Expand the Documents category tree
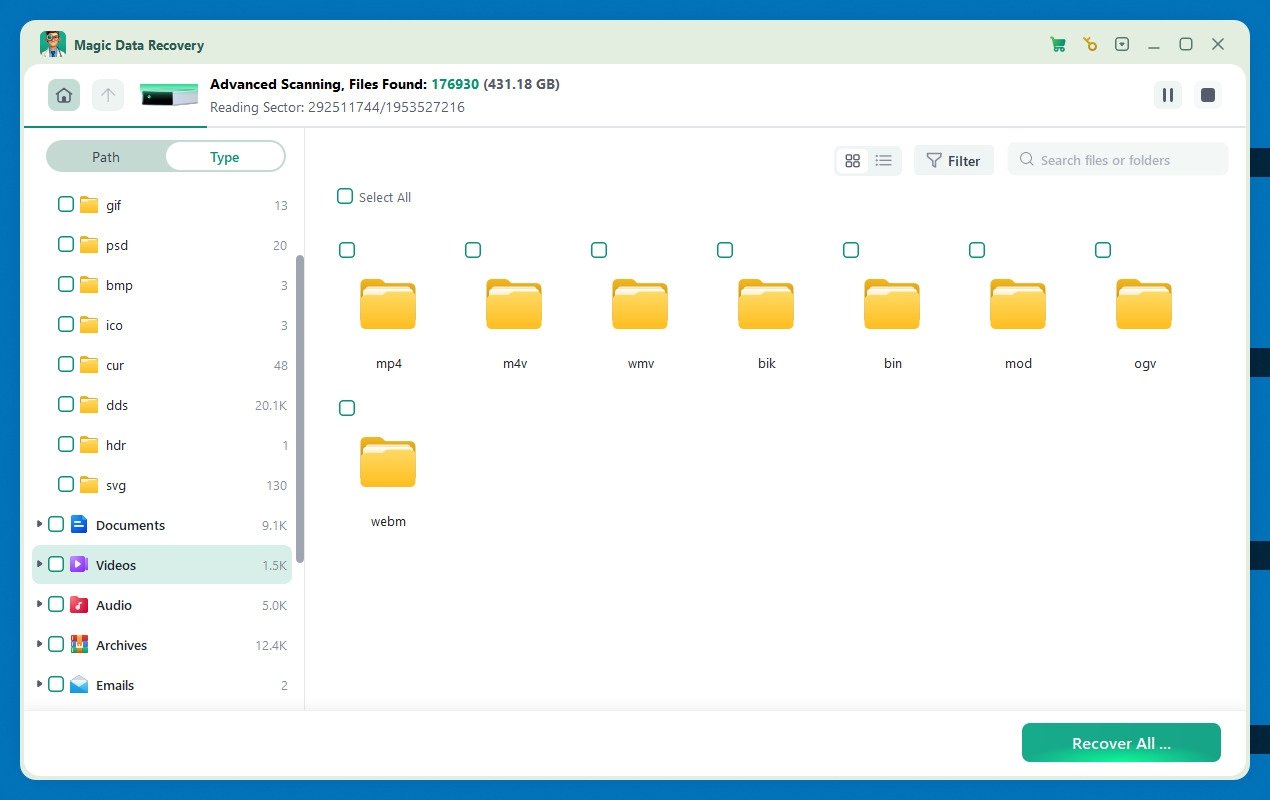 point(39,524)
